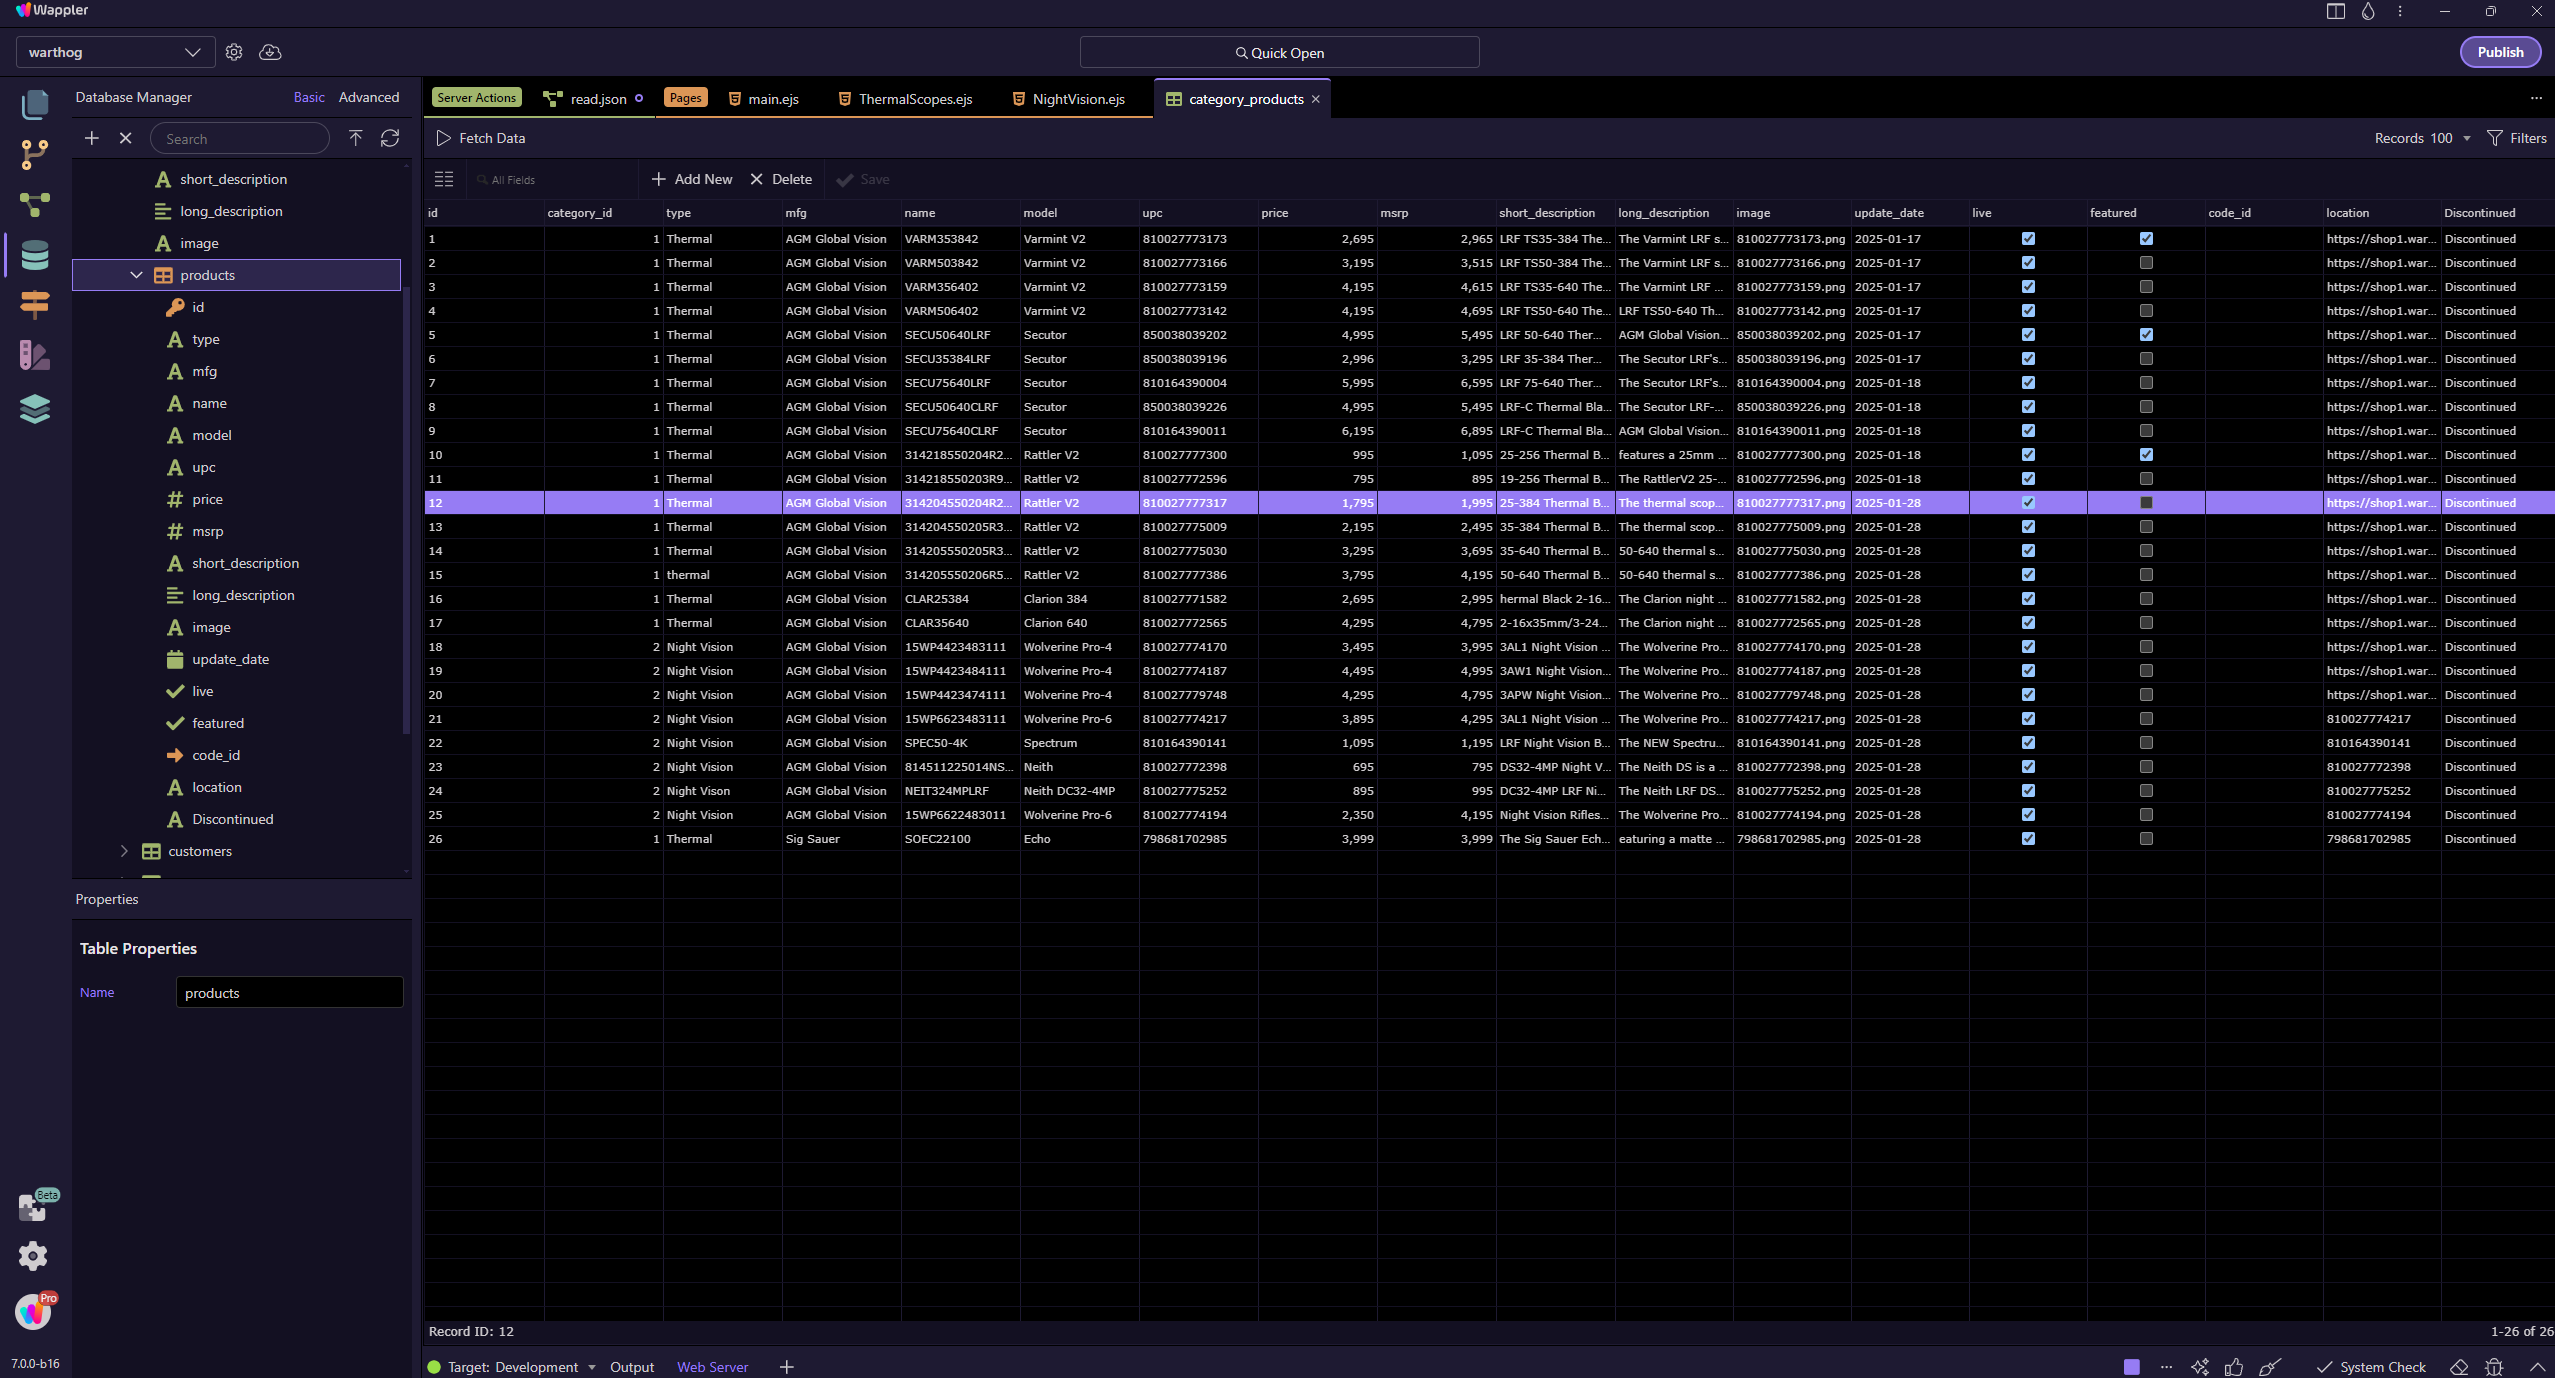Toggle live checkbox for row 26
The width and height of the screenshot is (2555, 1378).
point(2028,839)
